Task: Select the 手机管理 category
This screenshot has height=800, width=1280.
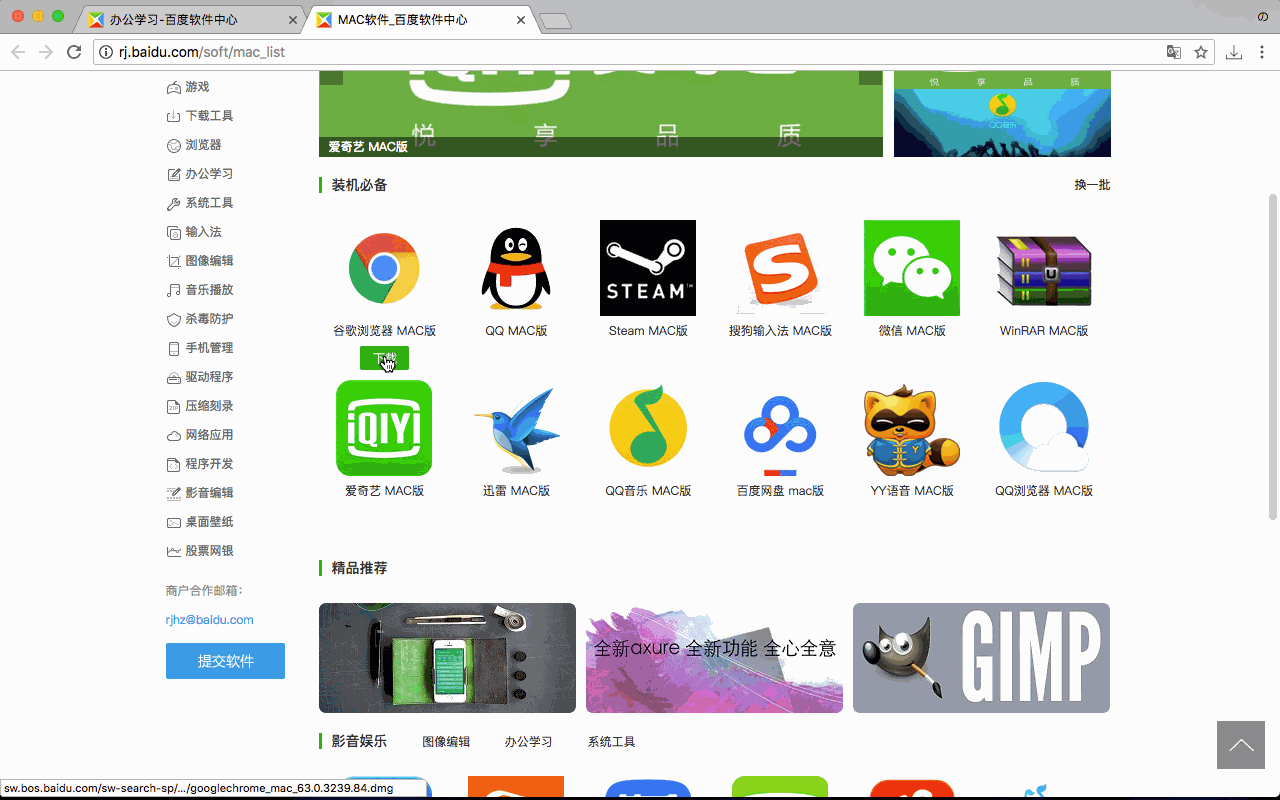Action: point(200,348)
